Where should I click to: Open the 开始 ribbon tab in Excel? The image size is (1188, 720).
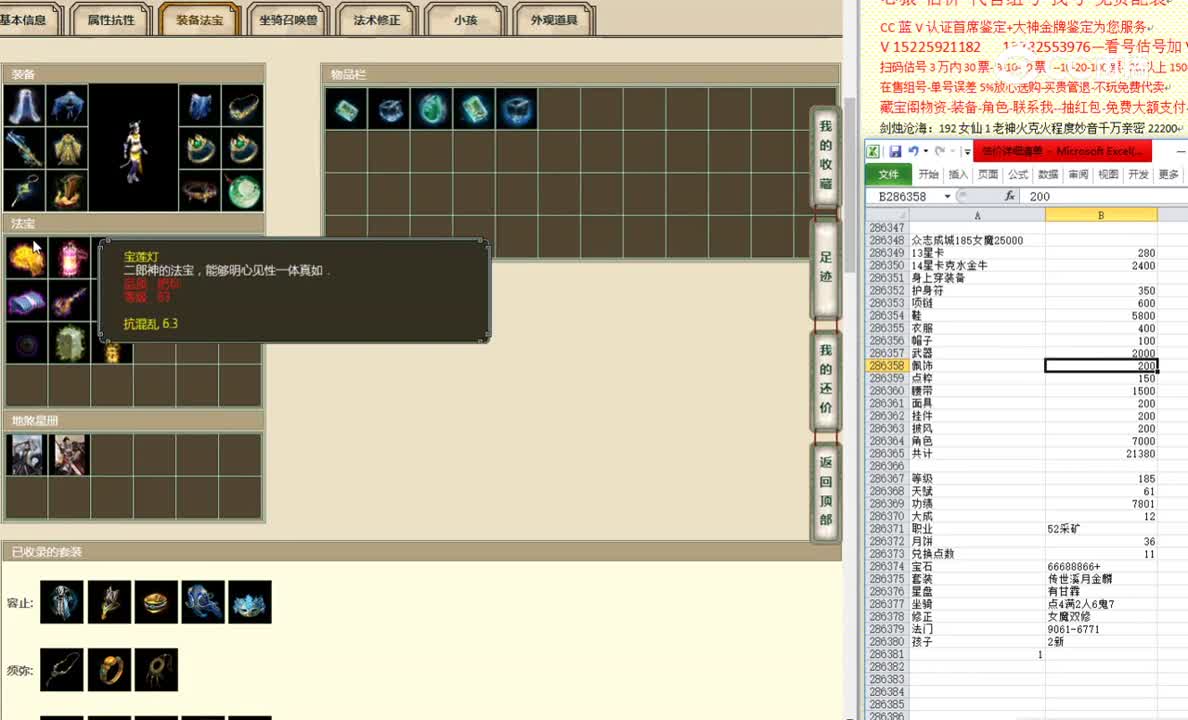[928, 174]
